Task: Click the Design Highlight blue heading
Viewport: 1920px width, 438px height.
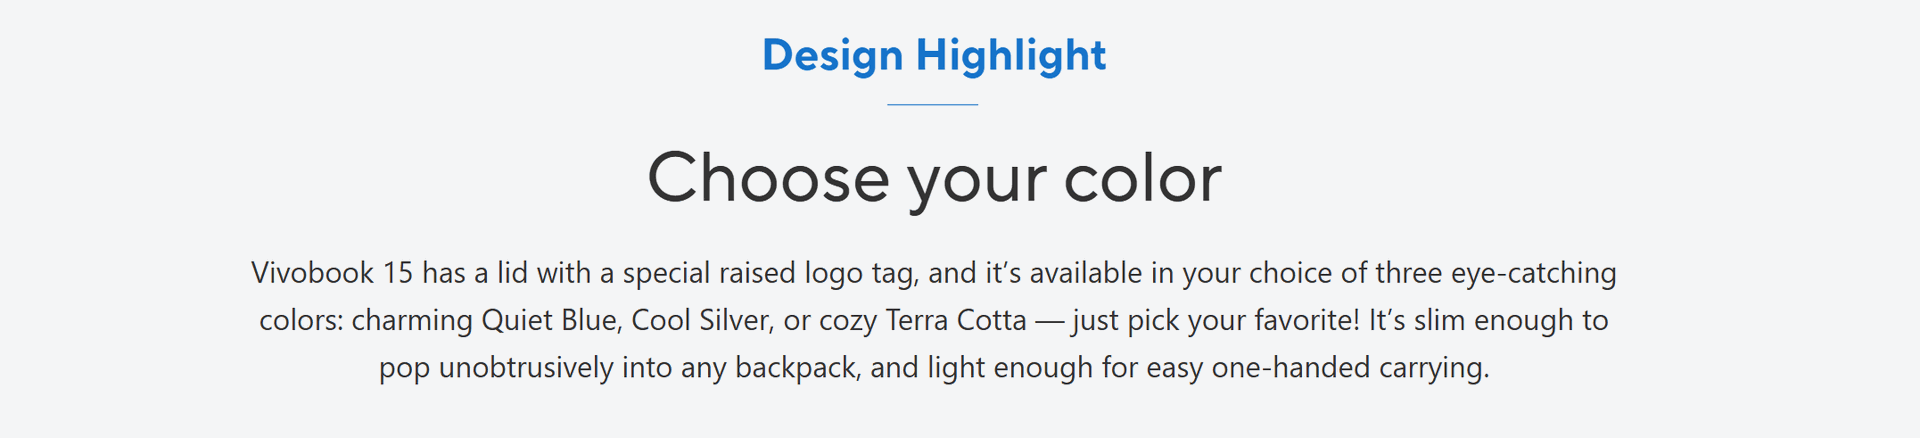Action: click(934, 55)
